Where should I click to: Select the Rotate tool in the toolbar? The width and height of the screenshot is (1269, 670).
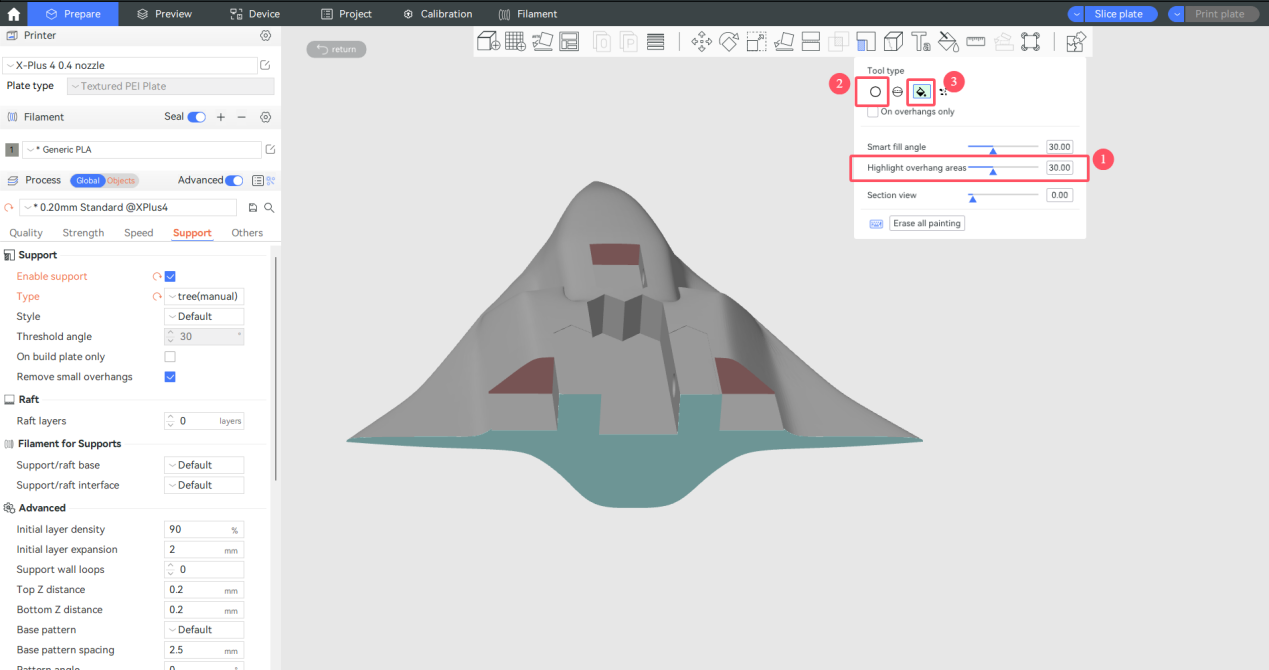tap(729, 41)
